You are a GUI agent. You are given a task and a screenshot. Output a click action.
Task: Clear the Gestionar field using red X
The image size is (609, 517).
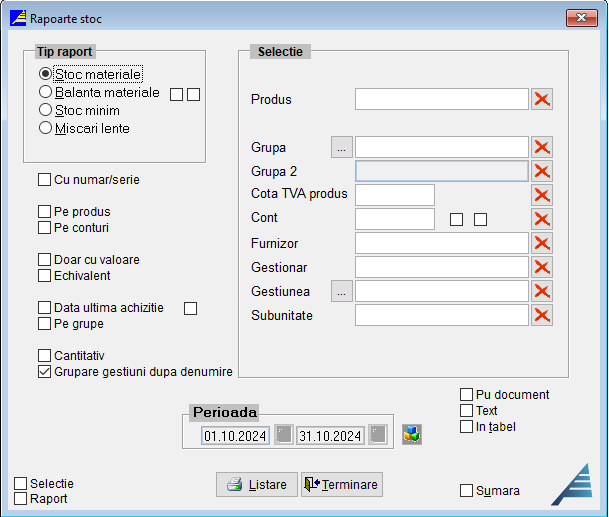pyautogui.click(x=542, y=267)
